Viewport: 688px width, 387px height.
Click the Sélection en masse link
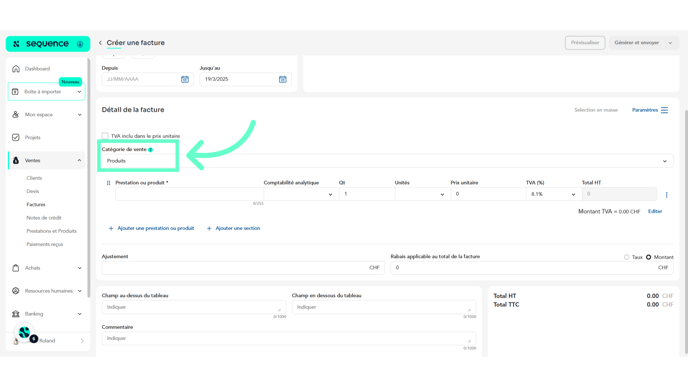[x=596, y=110]
